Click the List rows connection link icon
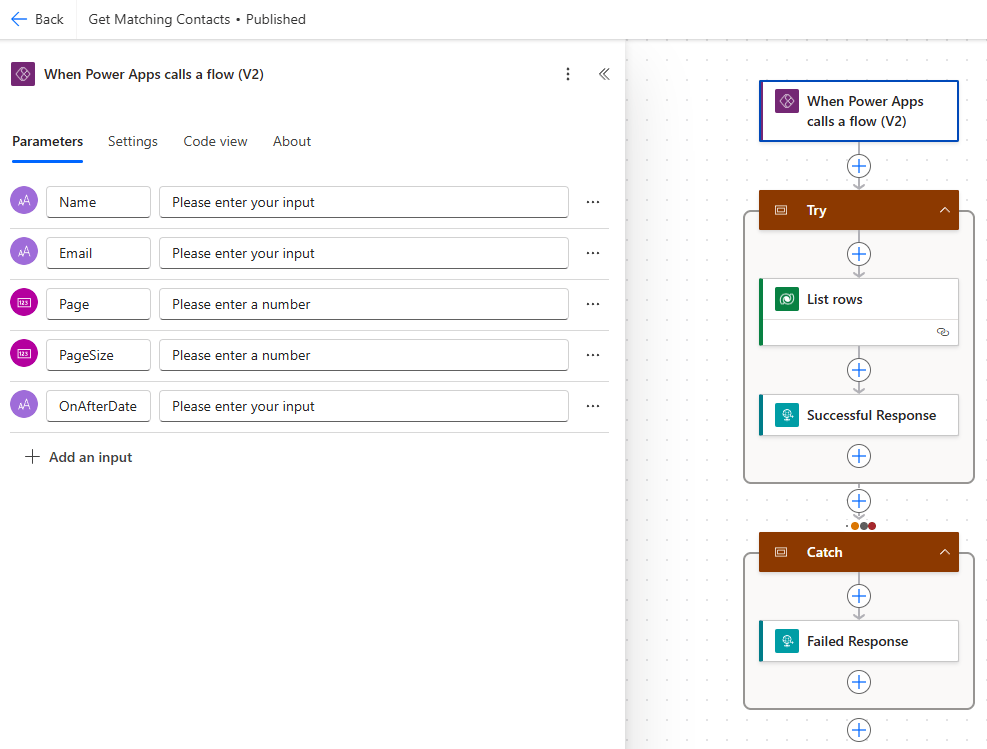 tap(942, 332)
